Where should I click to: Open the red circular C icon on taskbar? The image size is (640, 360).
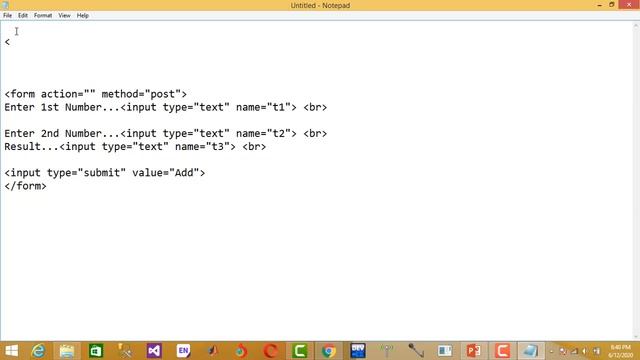(x=270, y=351)
